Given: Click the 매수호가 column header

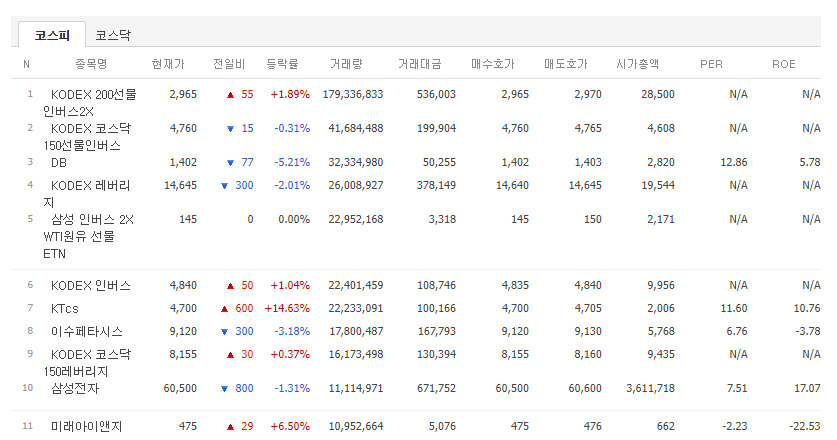Looking at the screenshot, I should pos(492,64).
